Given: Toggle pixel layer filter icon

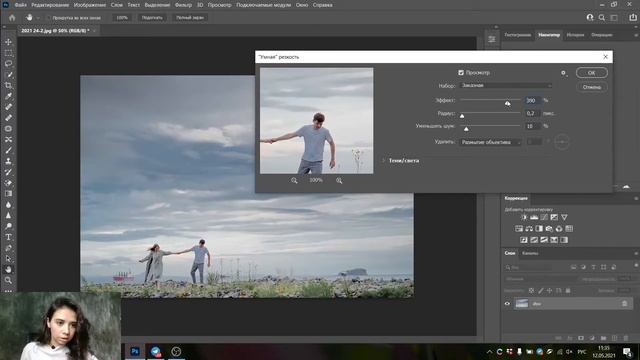Looking at the screenshot, I should pos(573,267).
